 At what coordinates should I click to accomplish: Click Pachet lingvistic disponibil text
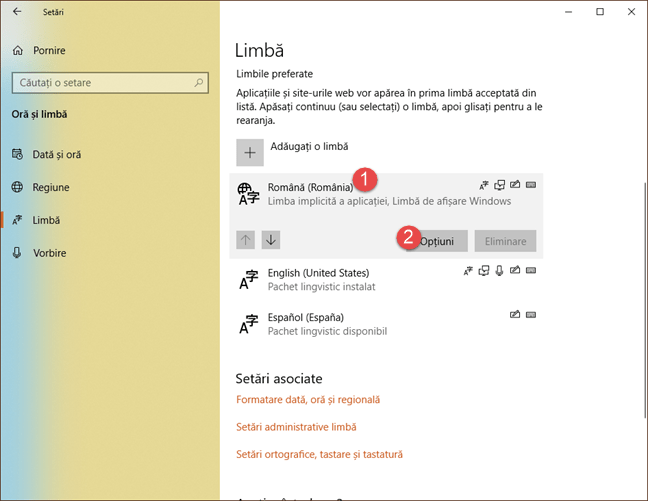(327, 331)
